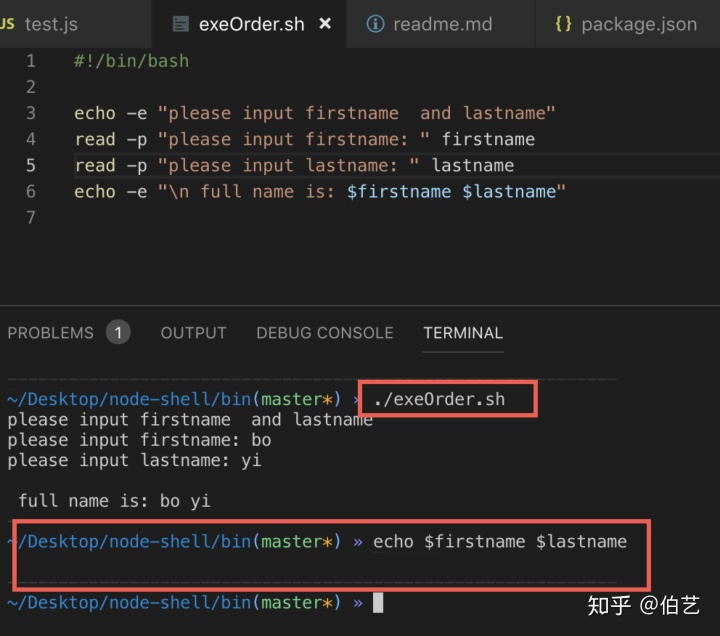Image resolution: width=720 pixels, height=636 pixels.
Task: Click the problems count badge showing 1
Action: click(x=118, y=332)
